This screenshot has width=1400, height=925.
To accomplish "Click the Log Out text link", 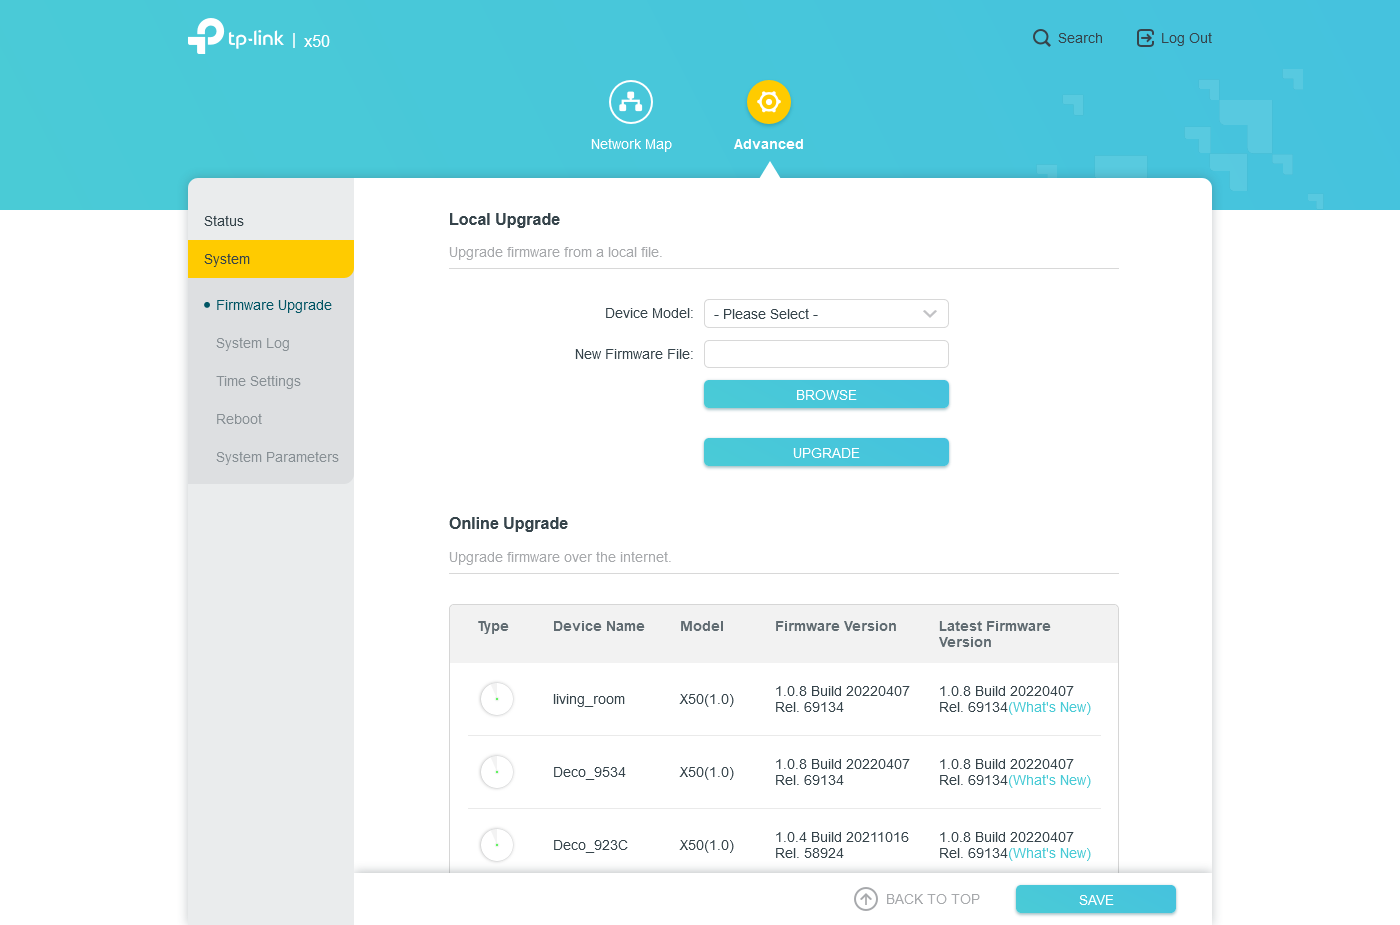I will click(x=1186, y=38).
